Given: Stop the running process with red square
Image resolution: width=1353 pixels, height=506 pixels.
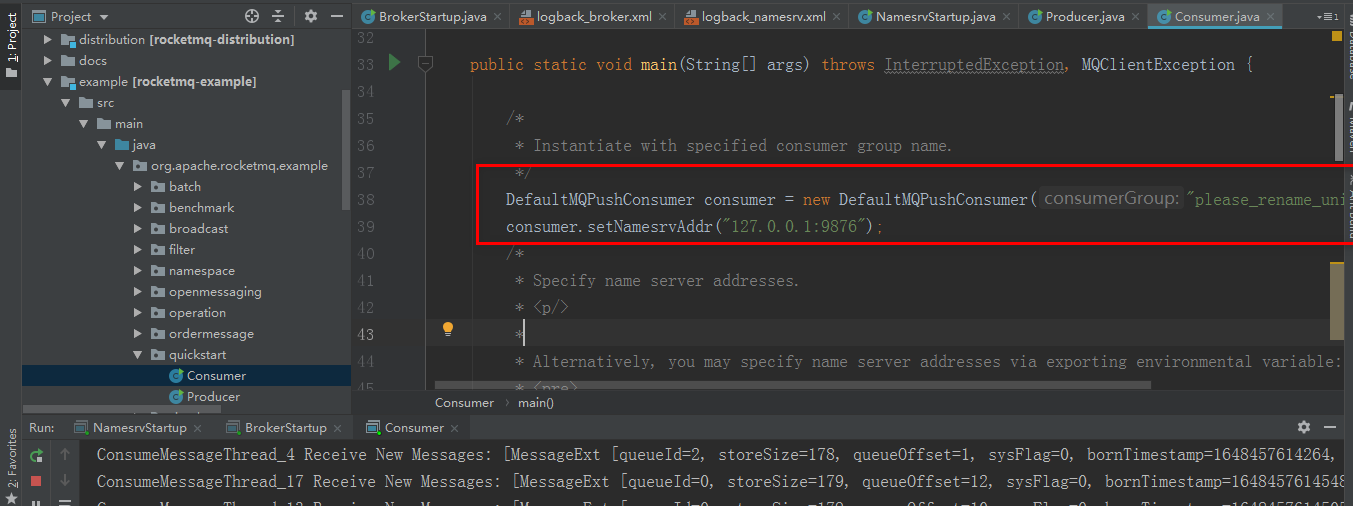Looking at the screenshot, I should [x=36, y=481].
